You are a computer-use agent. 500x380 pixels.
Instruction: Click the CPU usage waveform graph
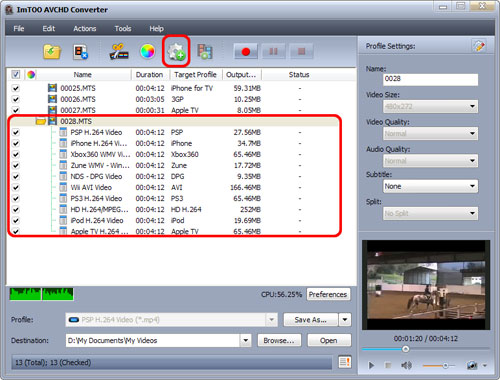42,294
